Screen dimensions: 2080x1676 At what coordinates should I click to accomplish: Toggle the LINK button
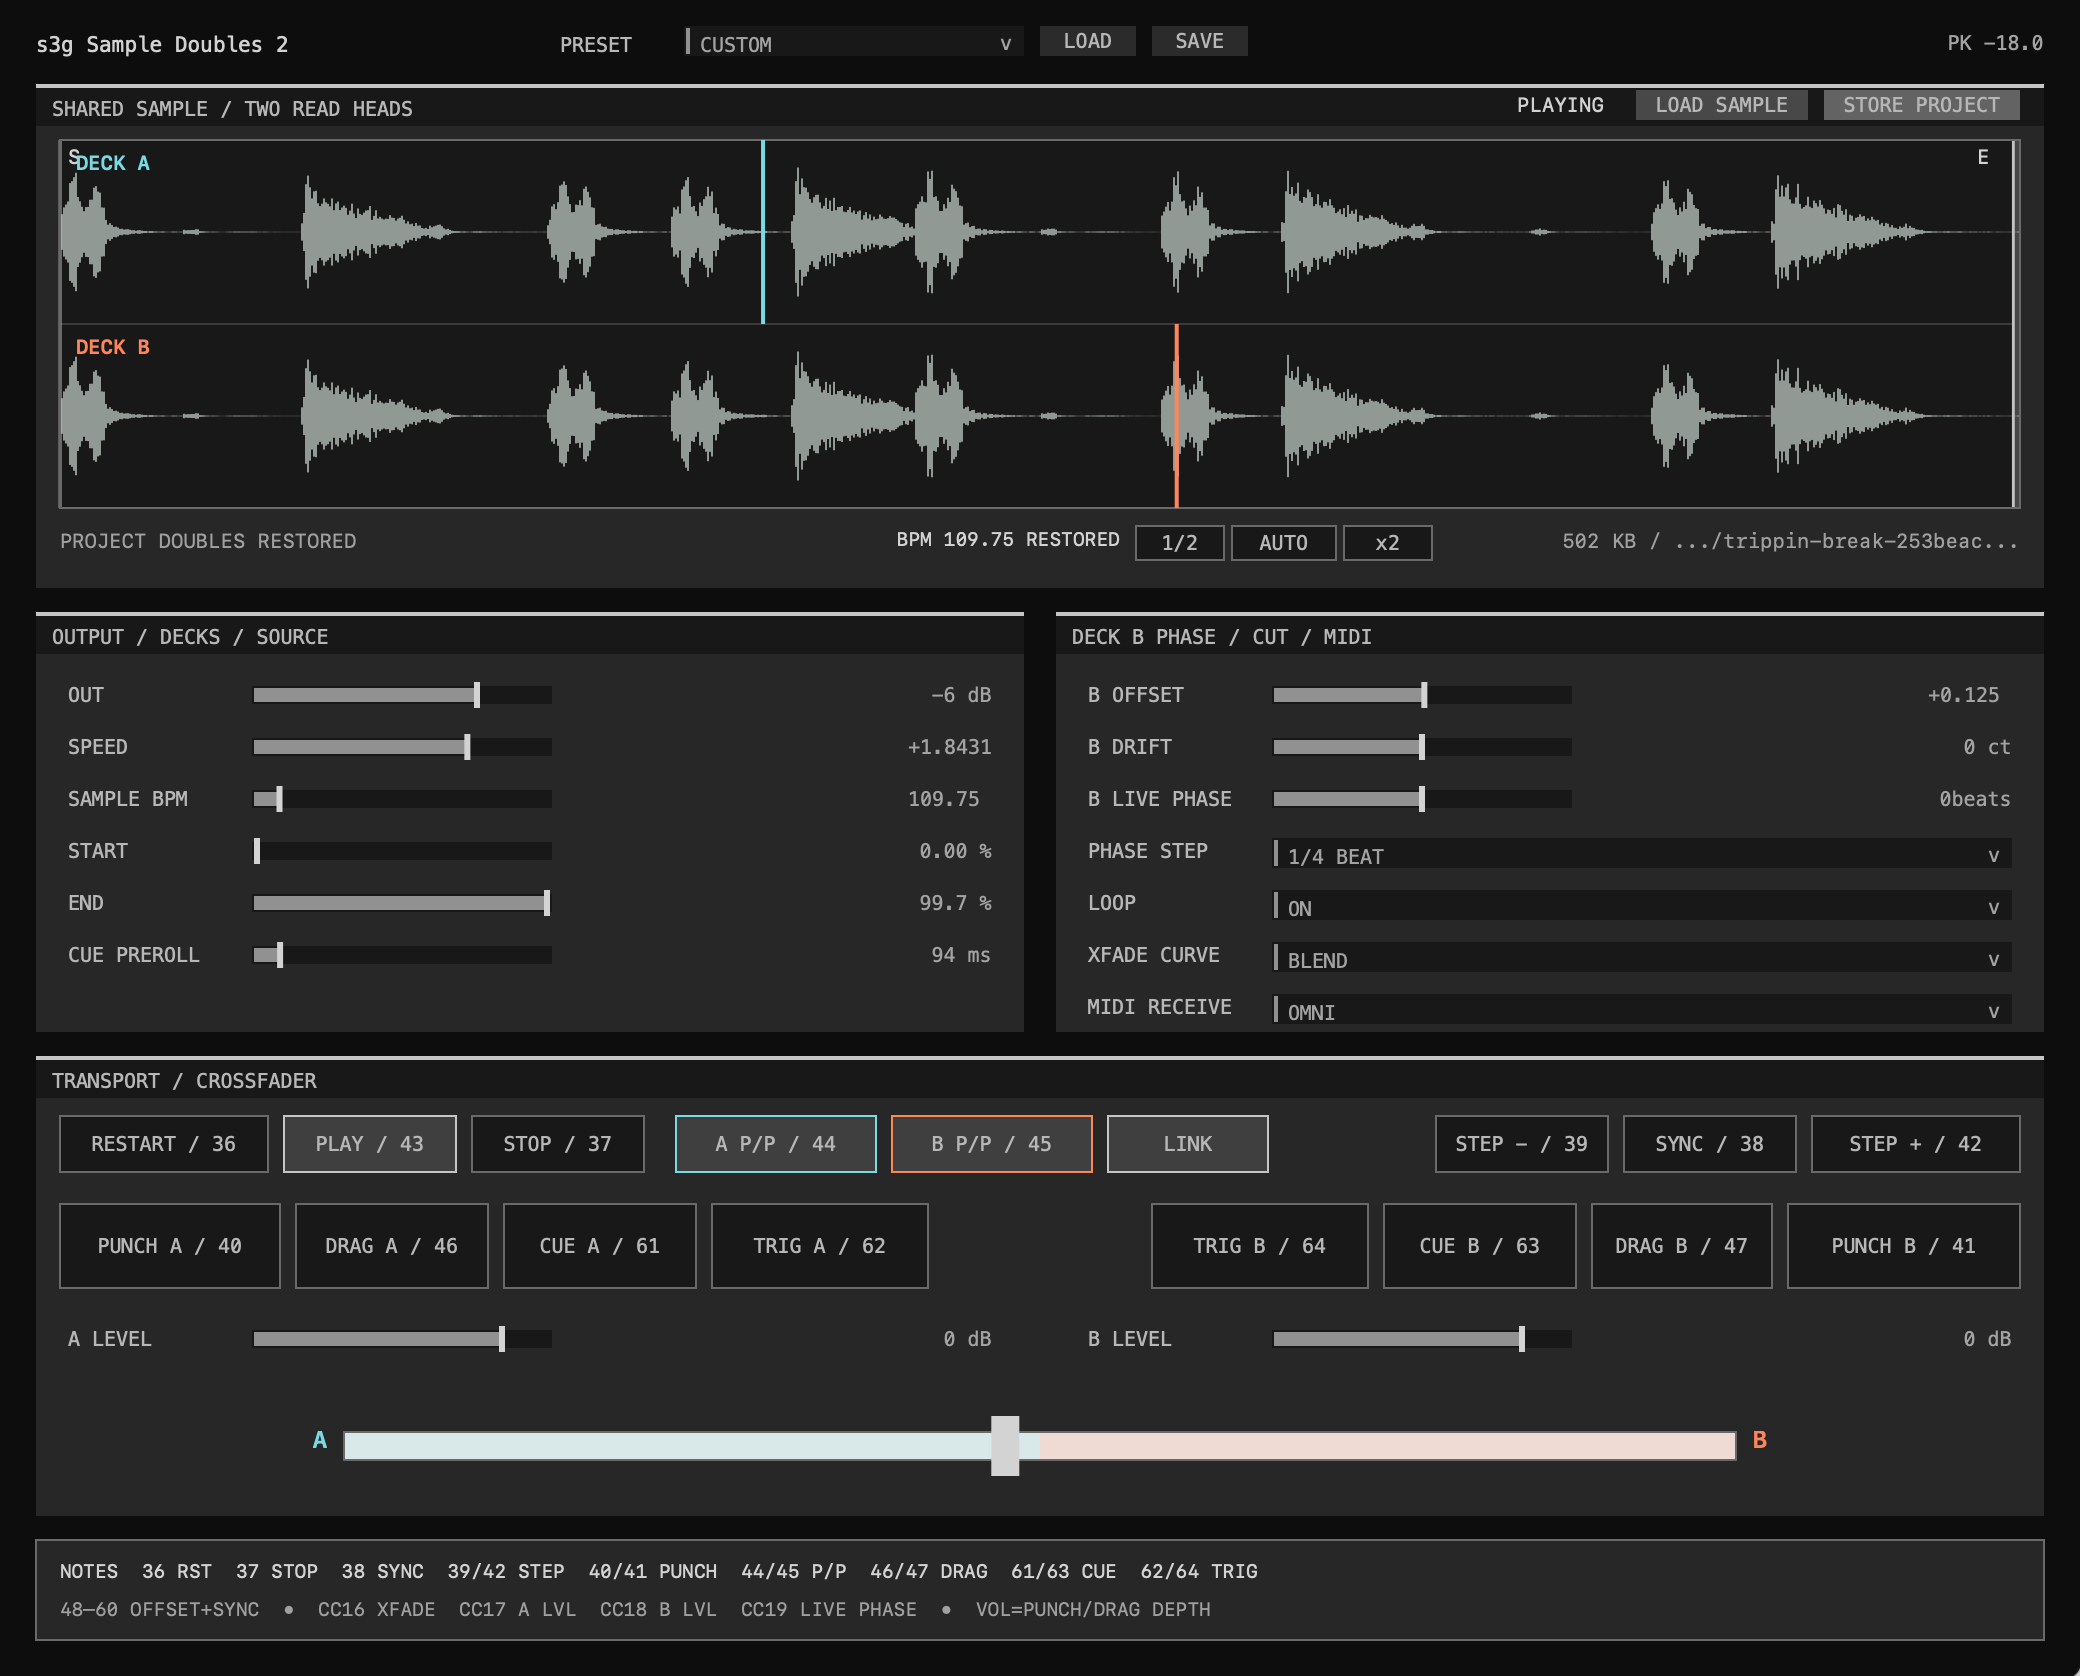pos(1188,1144)
